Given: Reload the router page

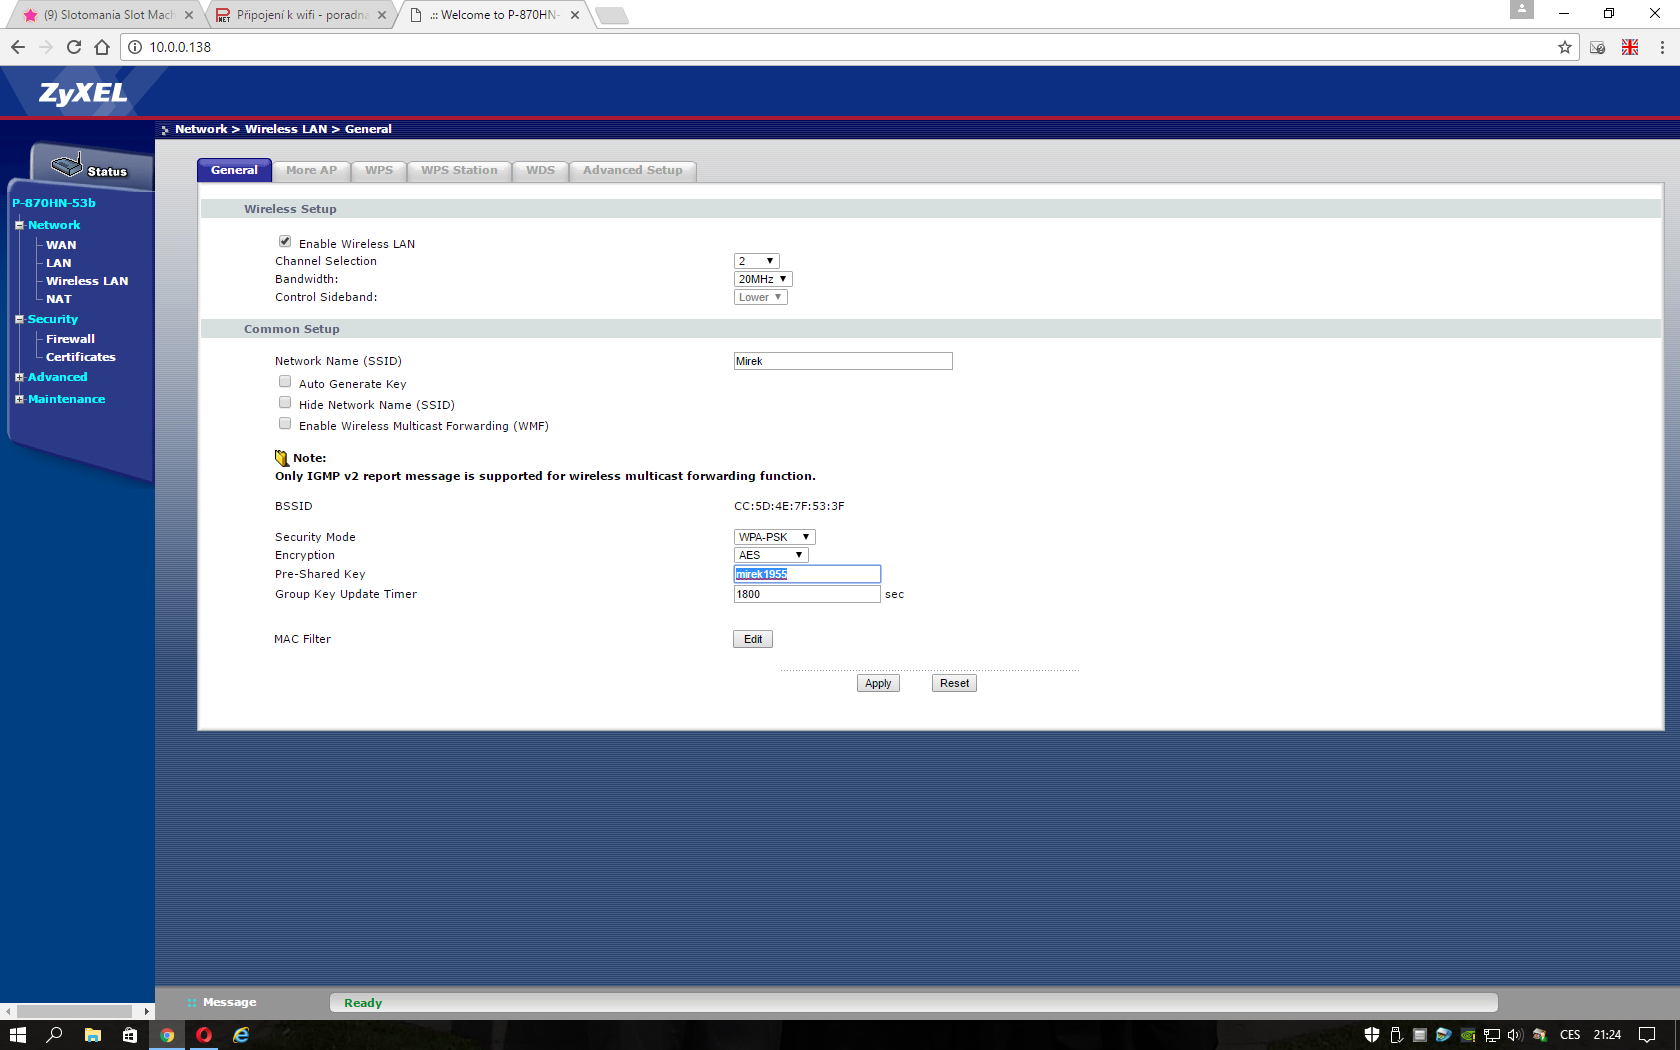Looking at the screenshot, I should point(74,47).
